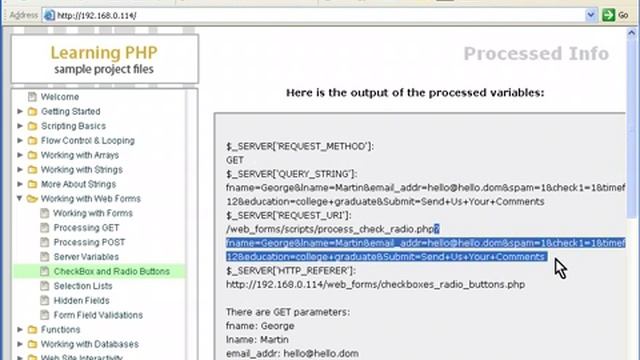Click the $_SERVER['QUERY_STRING'] label
The height and width of the screenshot is (360, 640).
coord(291,174)
